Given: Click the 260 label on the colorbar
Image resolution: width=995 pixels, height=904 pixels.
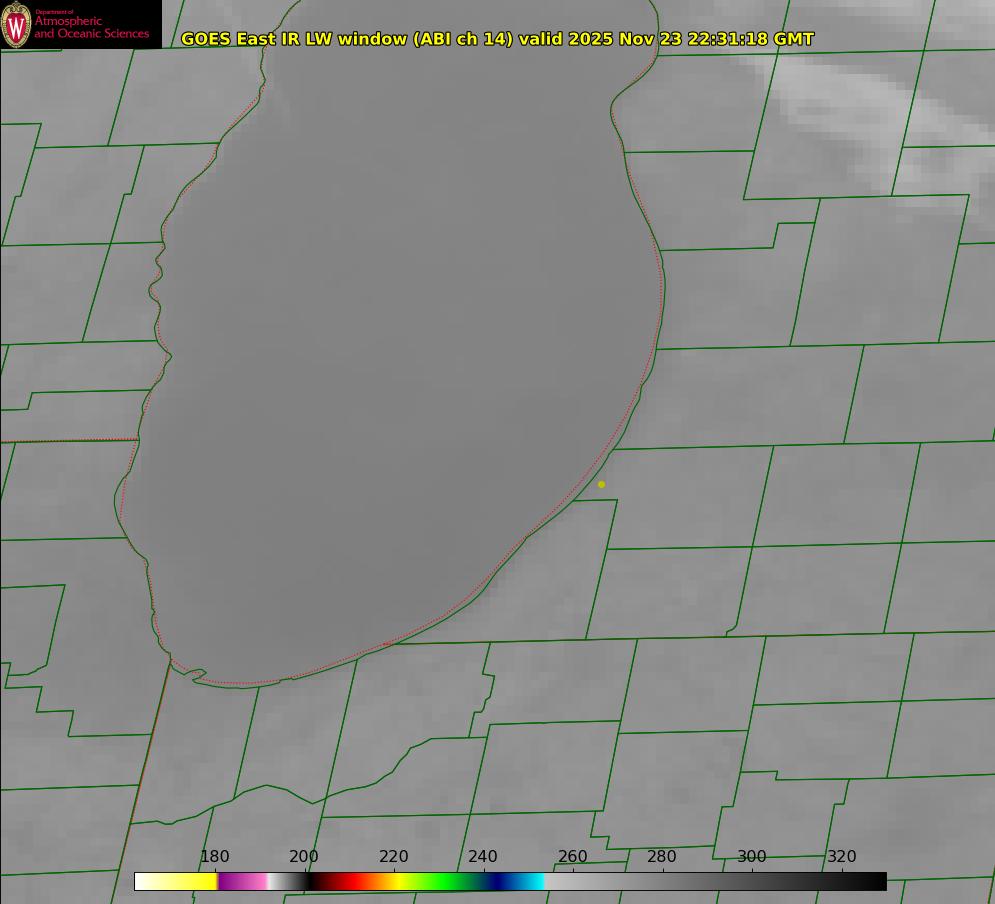Looking at the screenshot, I should click(x=572, y=856).
